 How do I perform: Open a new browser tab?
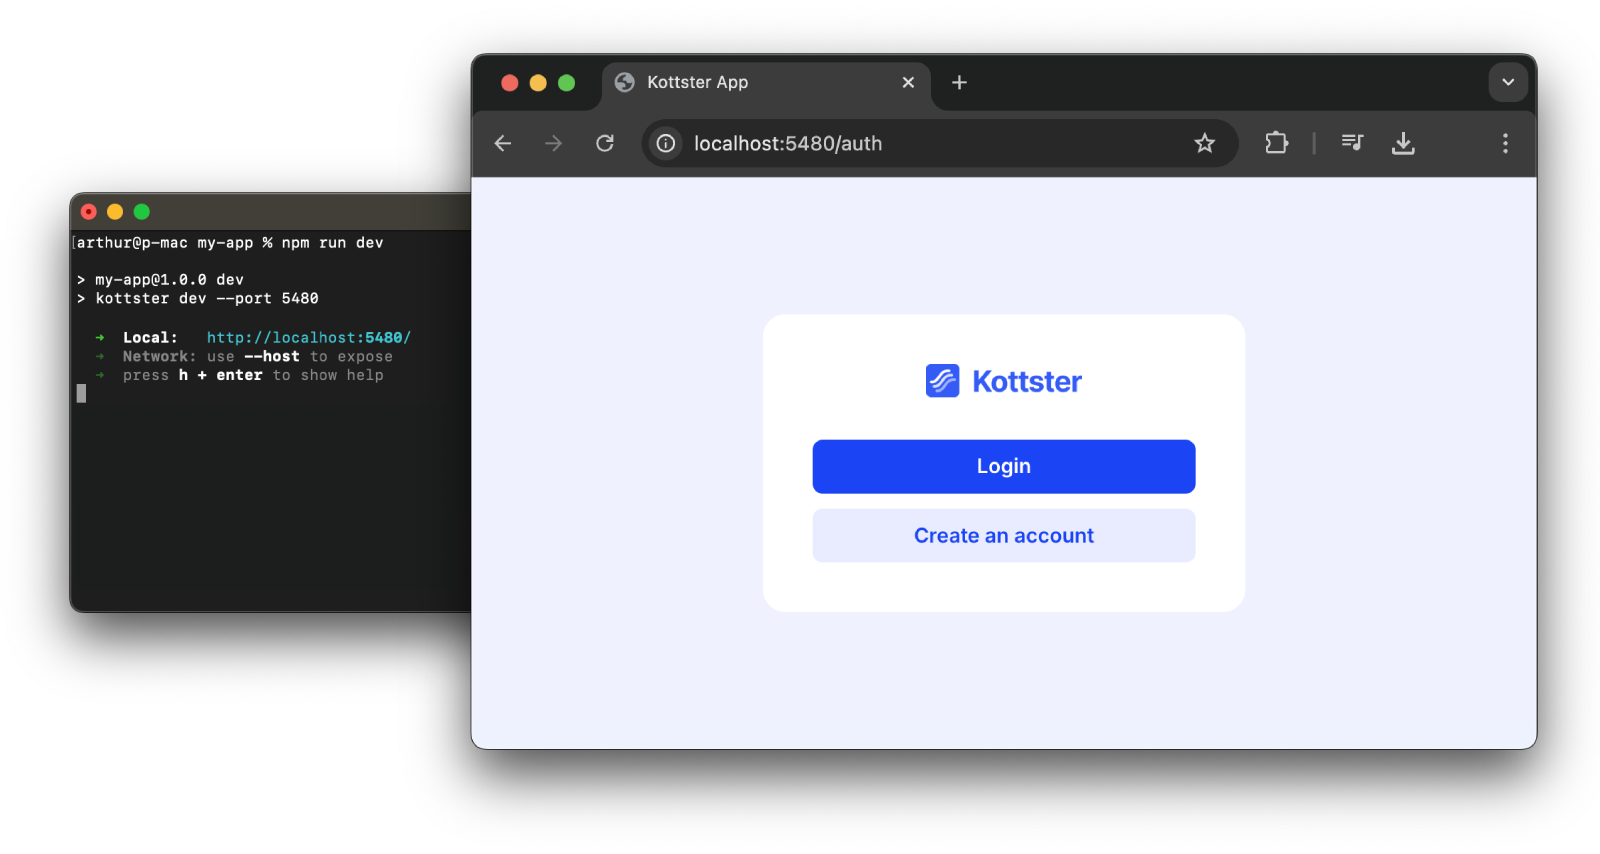[959, 82]
